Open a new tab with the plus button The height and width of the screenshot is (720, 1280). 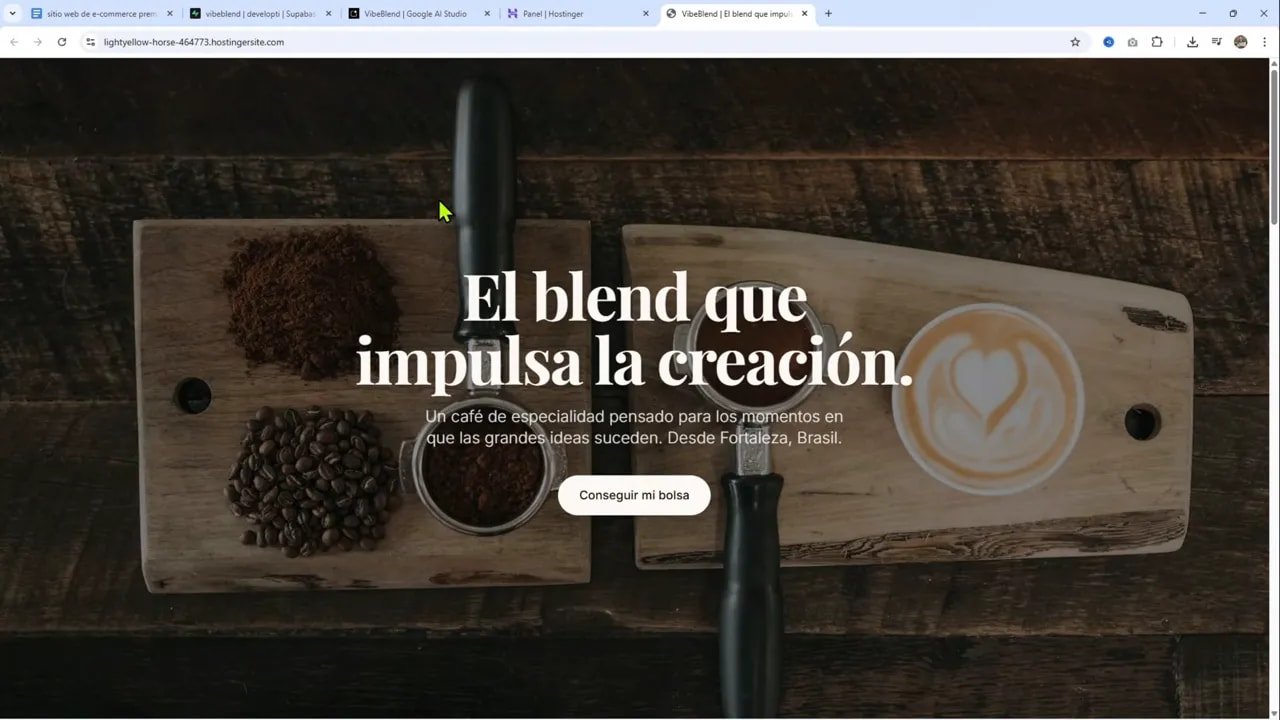point(827,13)
